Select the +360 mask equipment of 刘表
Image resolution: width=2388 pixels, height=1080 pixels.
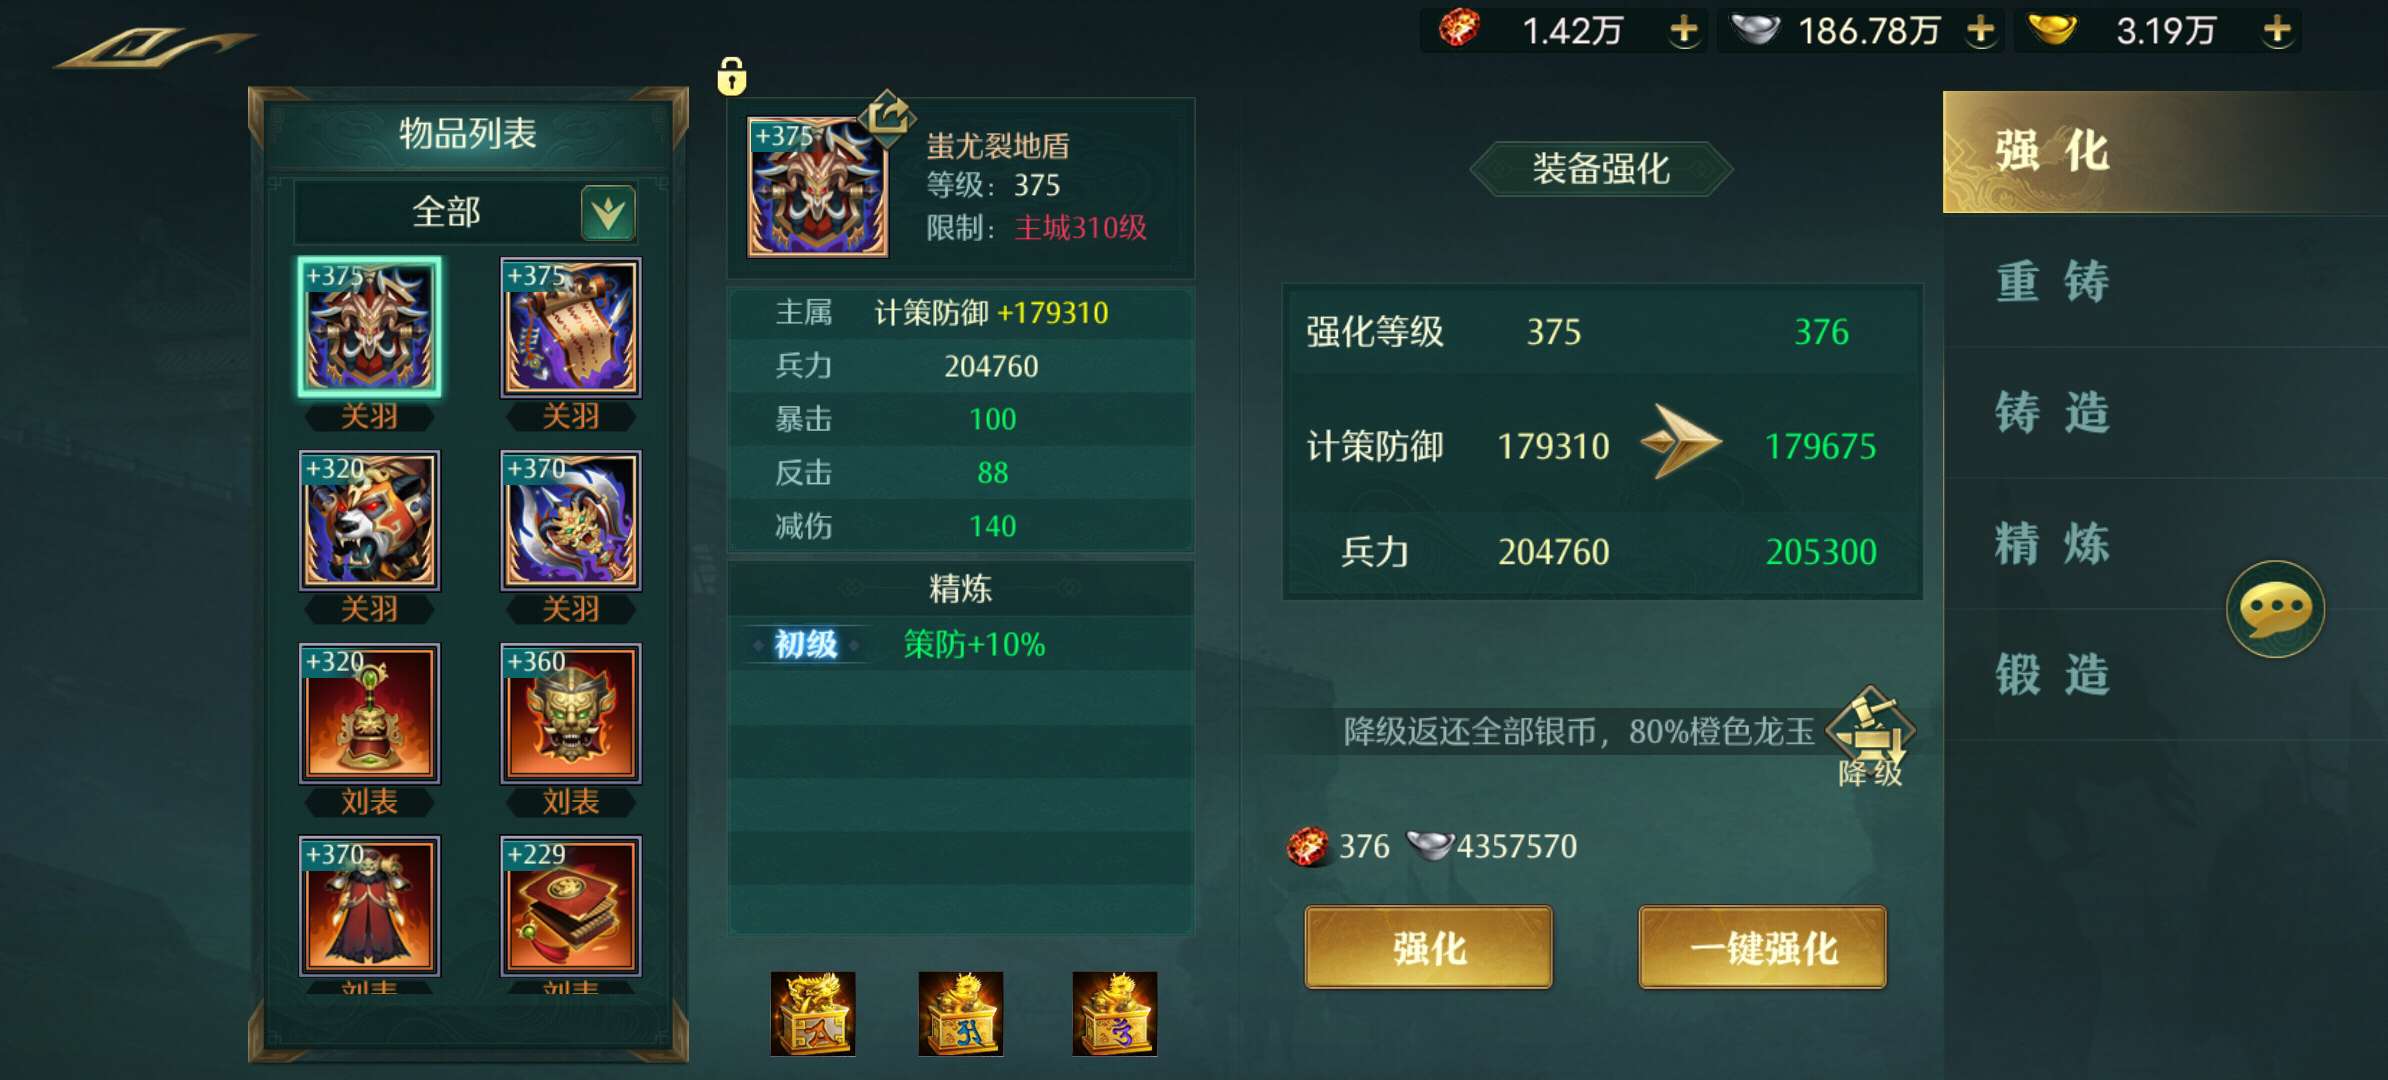pyautogui.click(x=570, y=713)
